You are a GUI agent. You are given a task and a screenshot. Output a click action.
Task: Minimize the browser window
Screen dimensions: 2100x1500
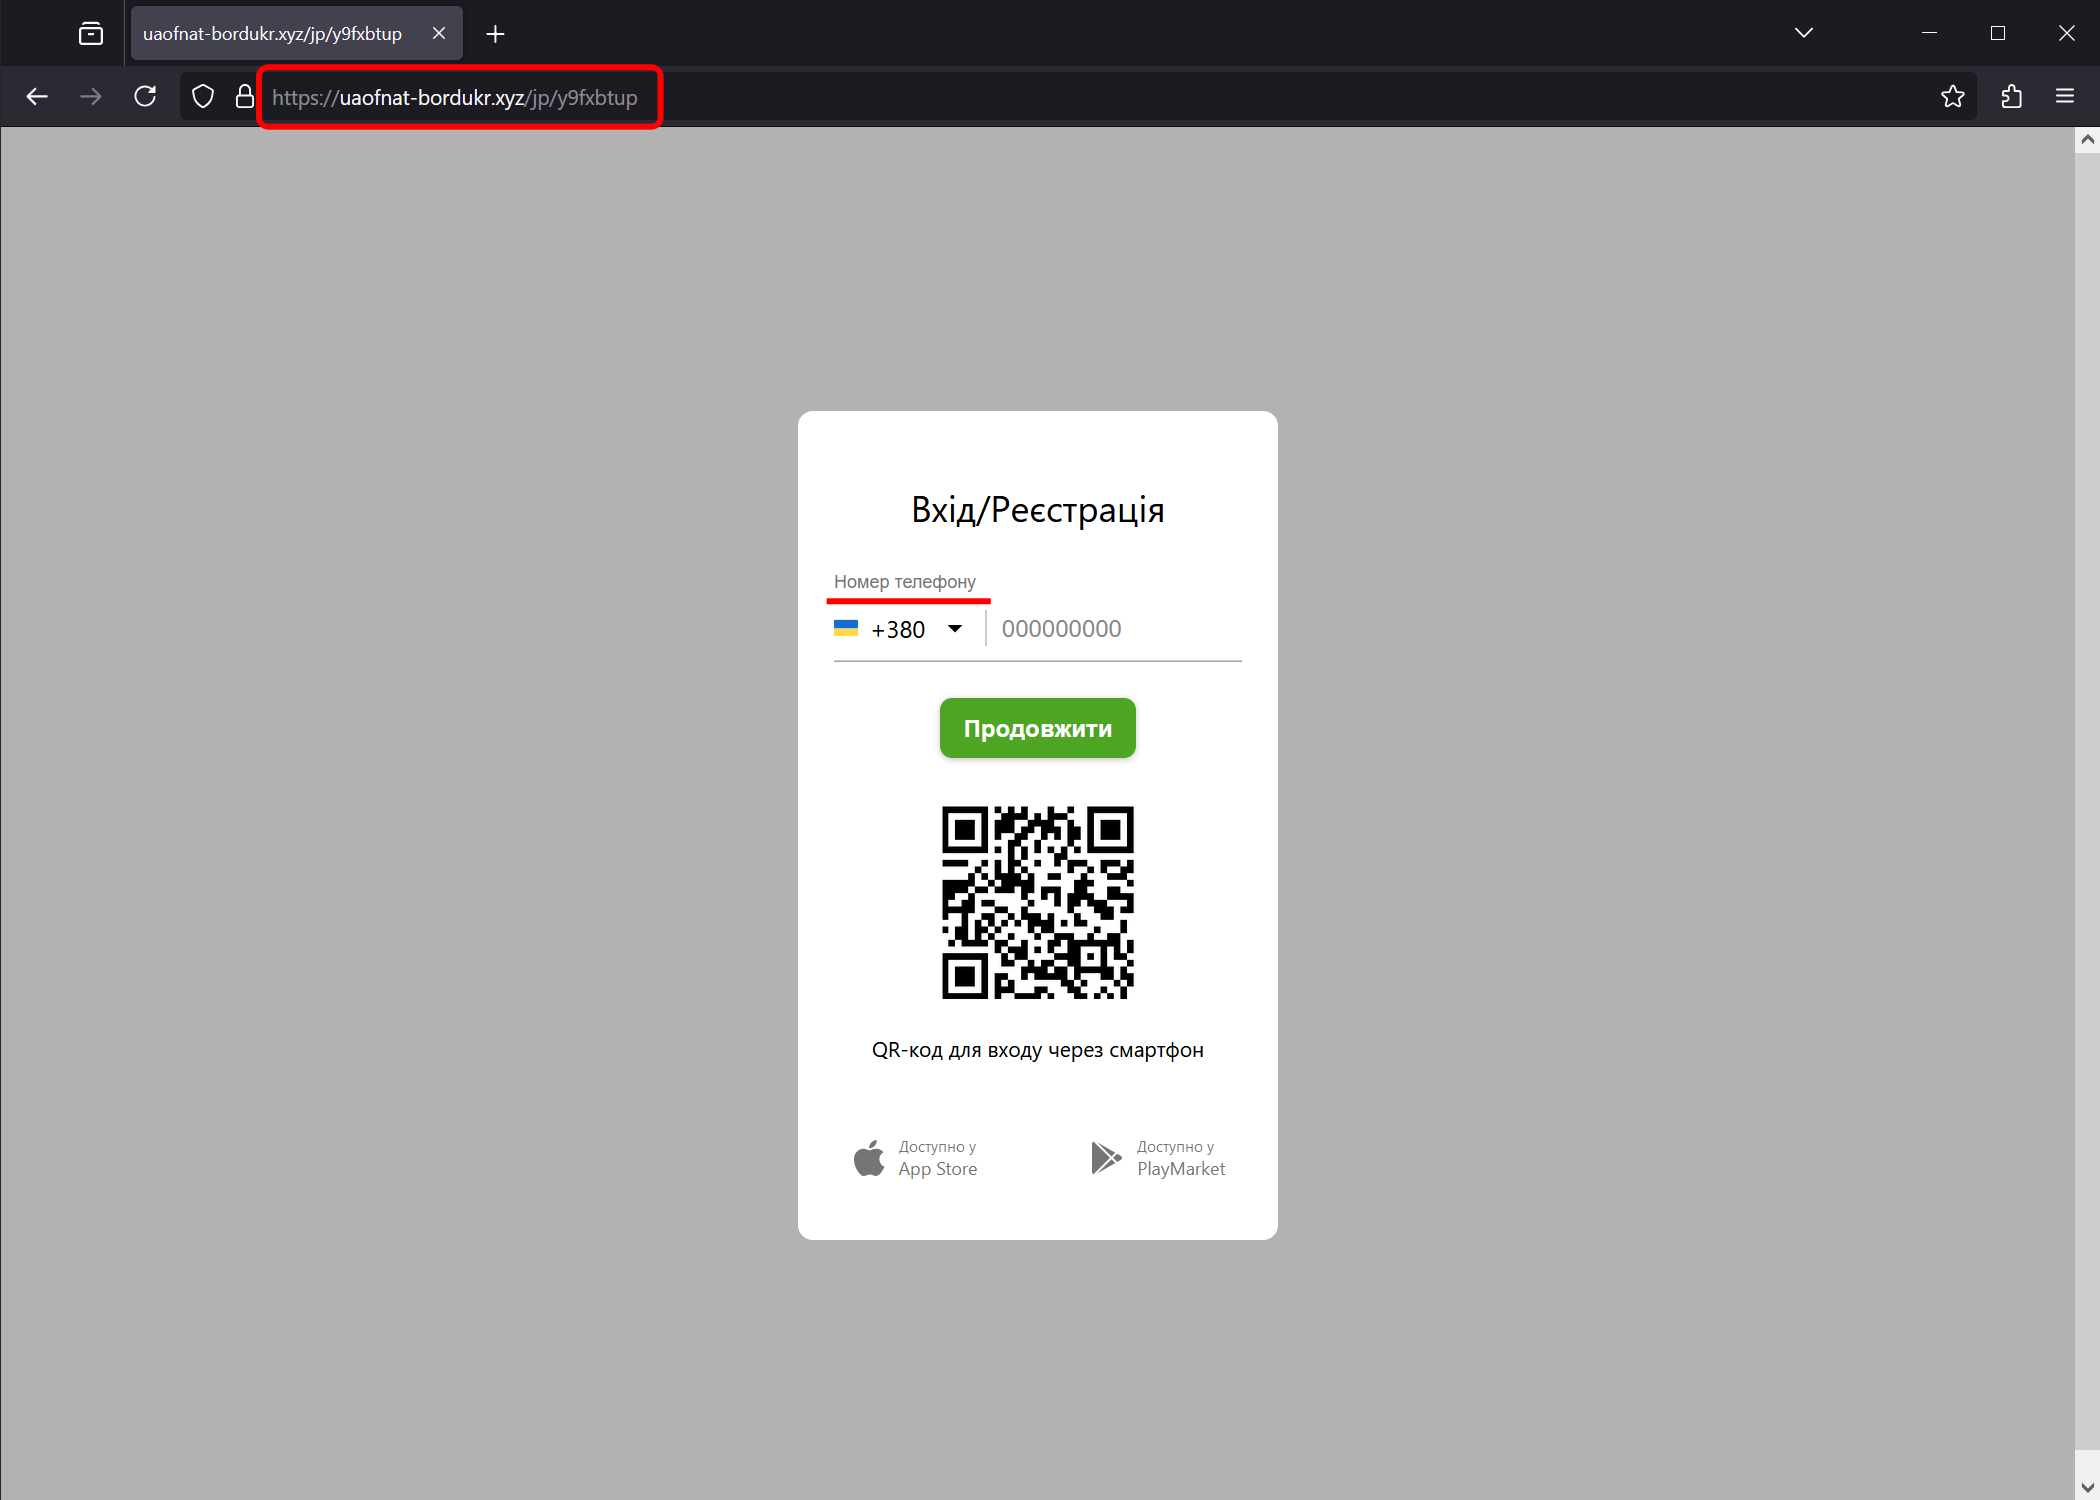point(1929,33)
